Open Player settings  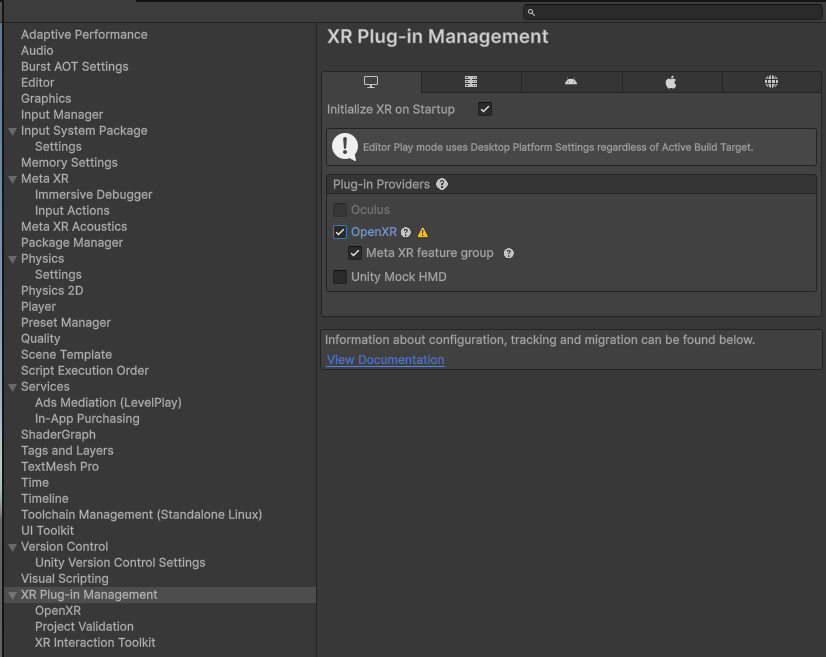tap(38, 307)
